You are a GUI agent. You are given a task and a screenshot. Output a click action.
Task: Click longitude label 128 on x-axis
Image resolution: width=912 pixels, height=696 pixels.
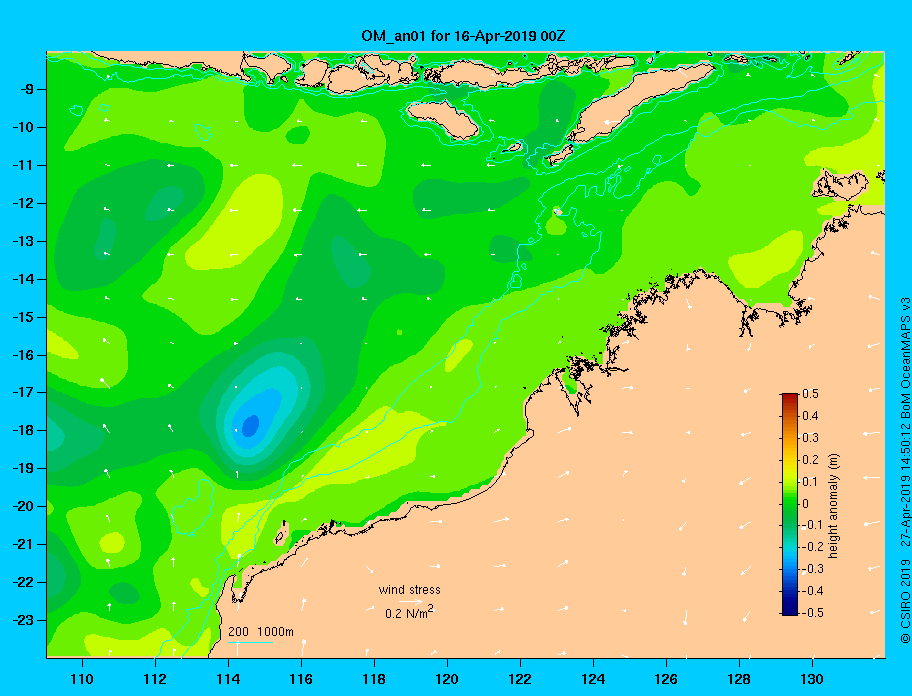pyautogui.click(x=739, y=679)
